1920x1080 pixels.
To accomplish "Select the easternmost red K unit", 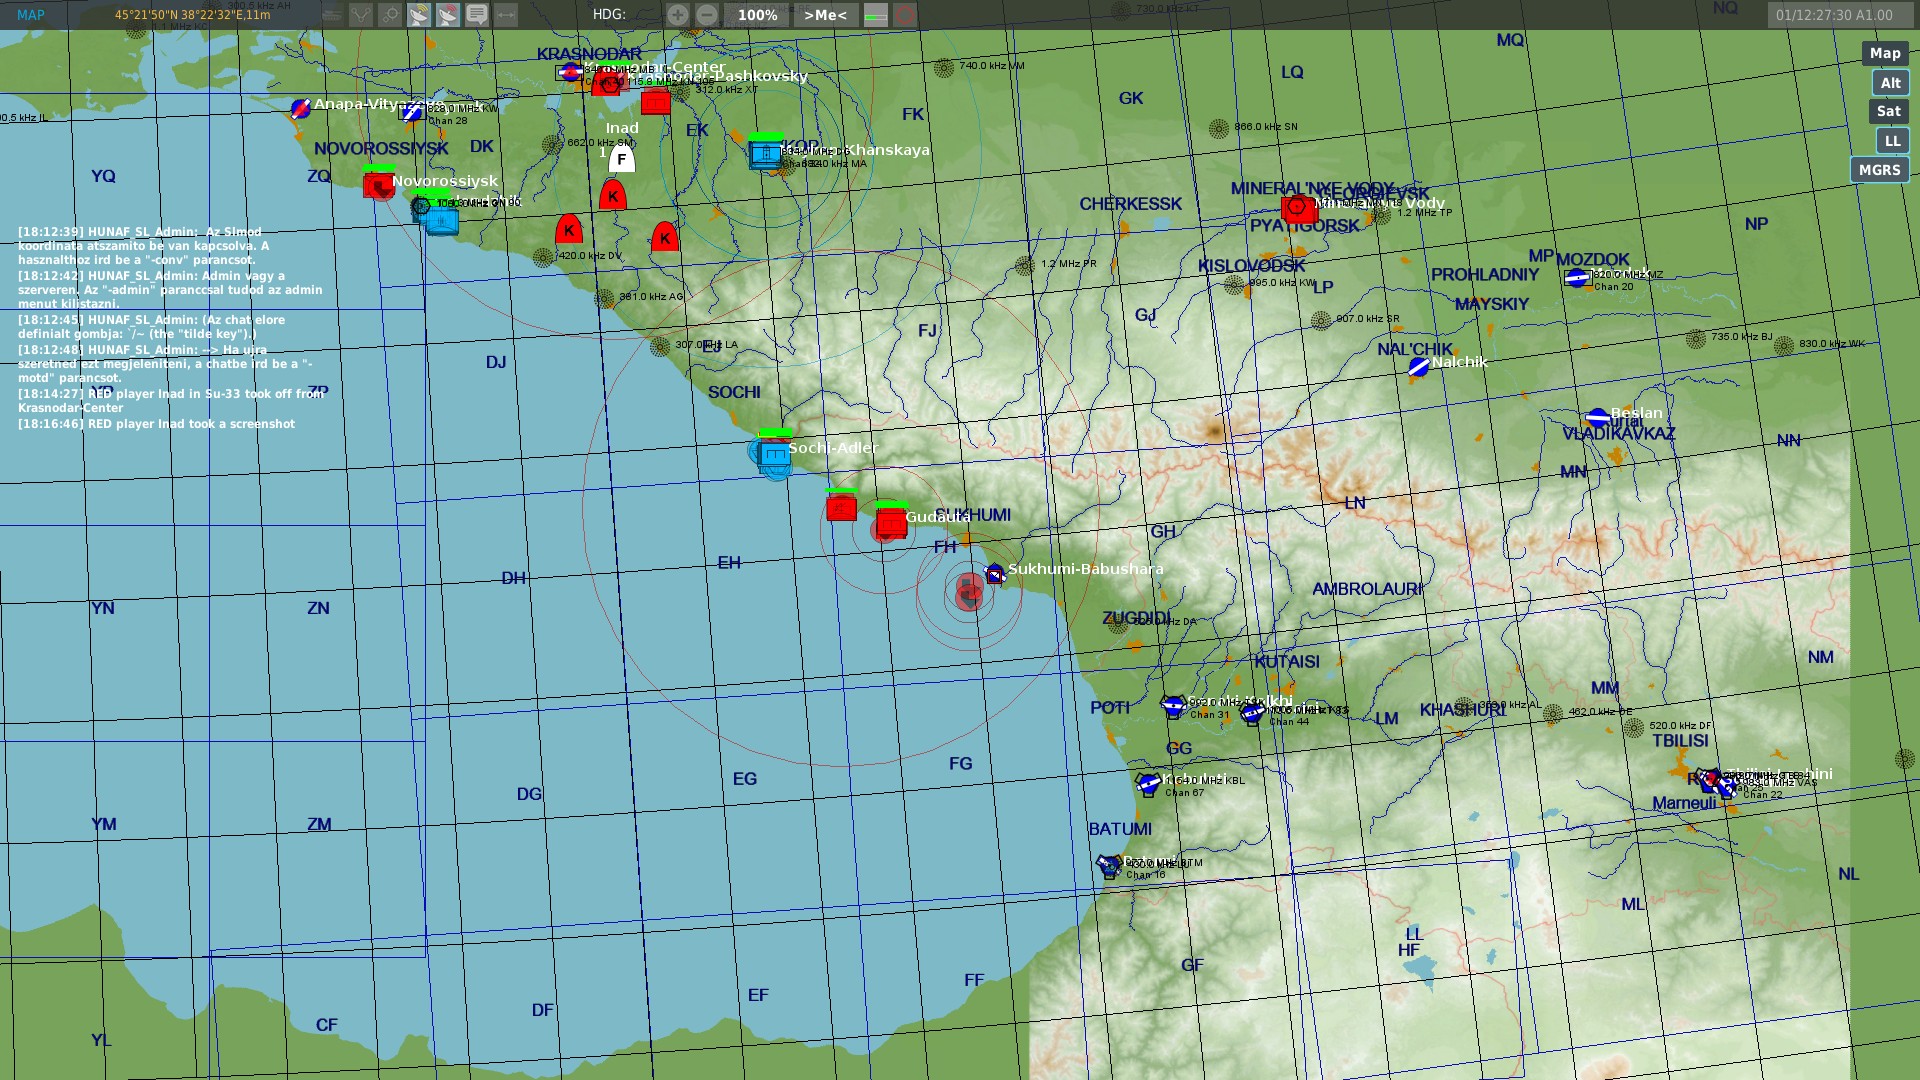I will (665, 237).
